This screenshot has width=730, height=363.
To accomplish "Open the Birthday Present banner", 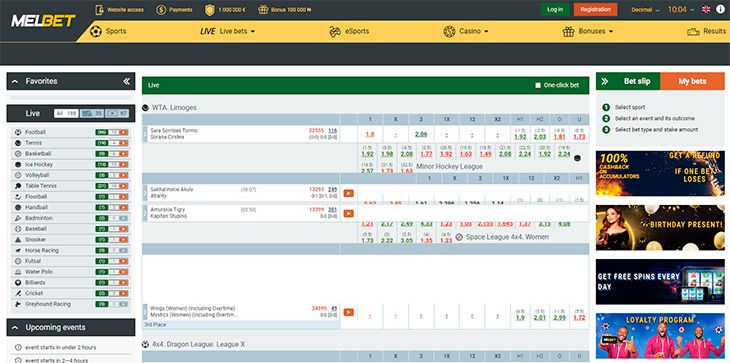I will 660,228.
